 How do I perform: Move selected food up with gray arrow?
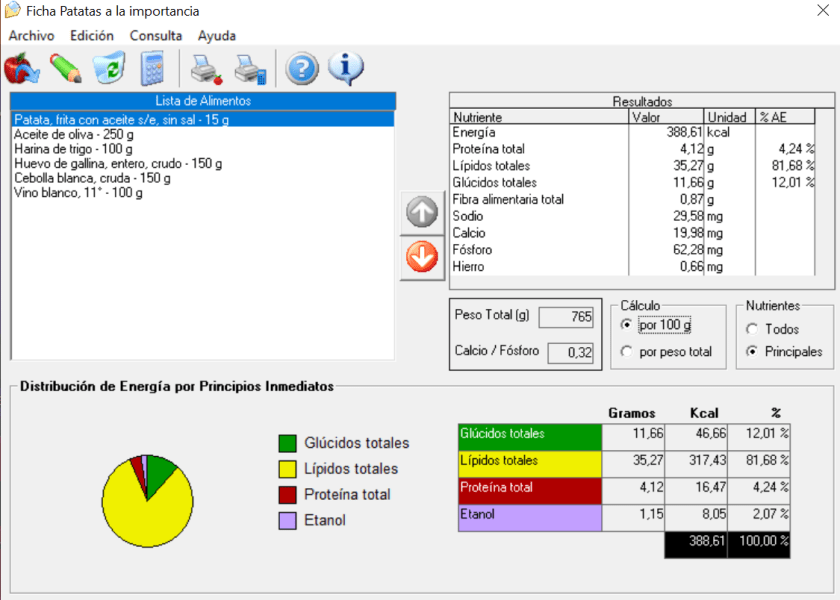click(422, 212)
